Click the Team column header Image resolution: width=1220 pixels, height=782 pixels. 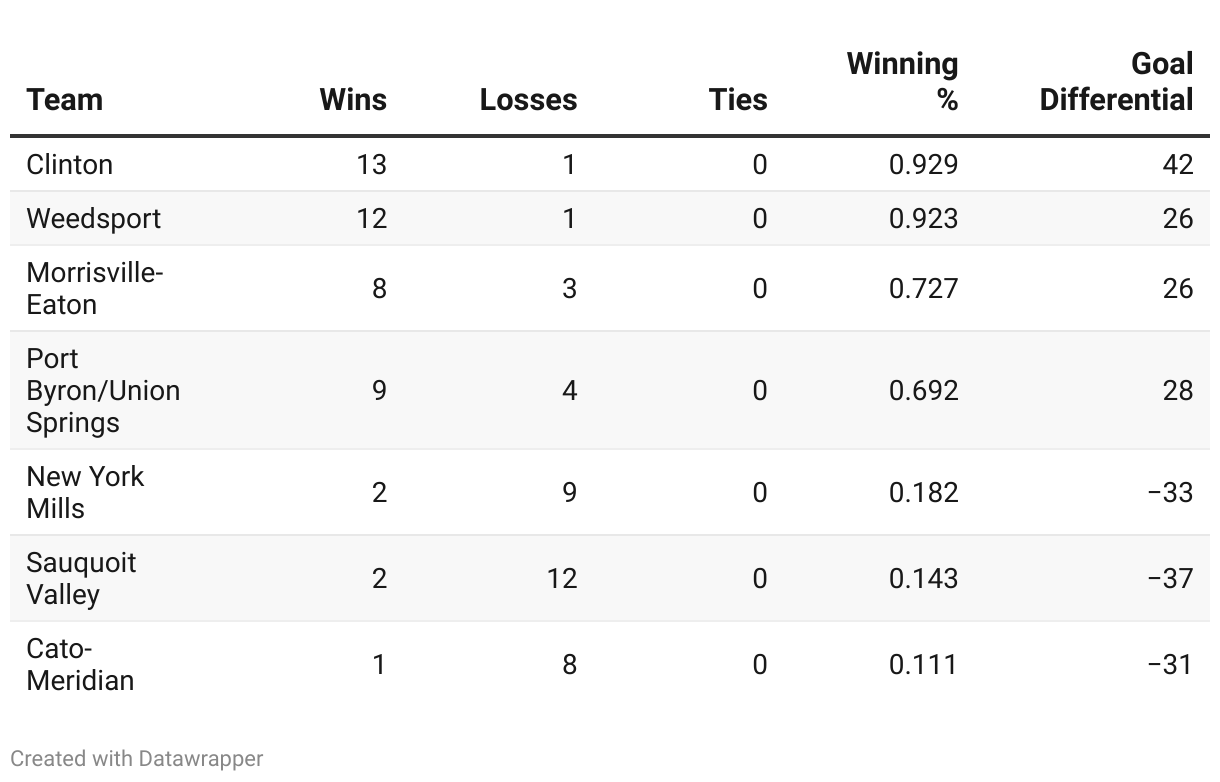point(65,100)
